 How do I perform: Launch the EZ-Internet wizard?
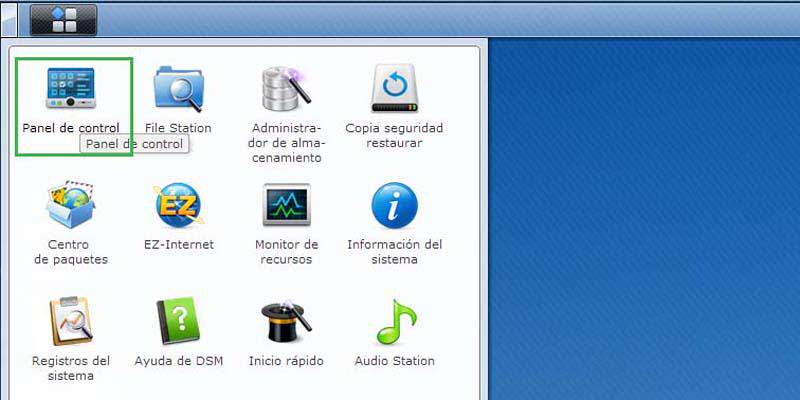coord(179,205)
